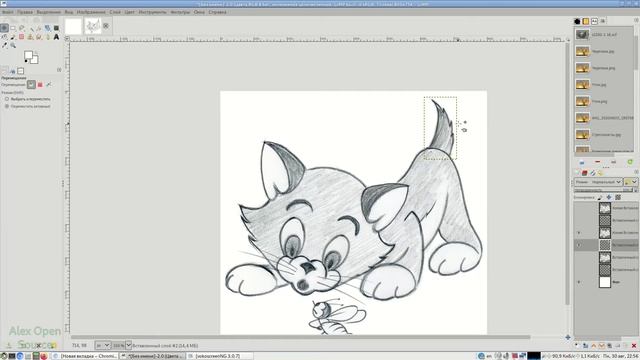The height and width of the screenshot is (360, 640).
Task: Toggle eye of layer above highlighted layer
Action: point(579,233)
